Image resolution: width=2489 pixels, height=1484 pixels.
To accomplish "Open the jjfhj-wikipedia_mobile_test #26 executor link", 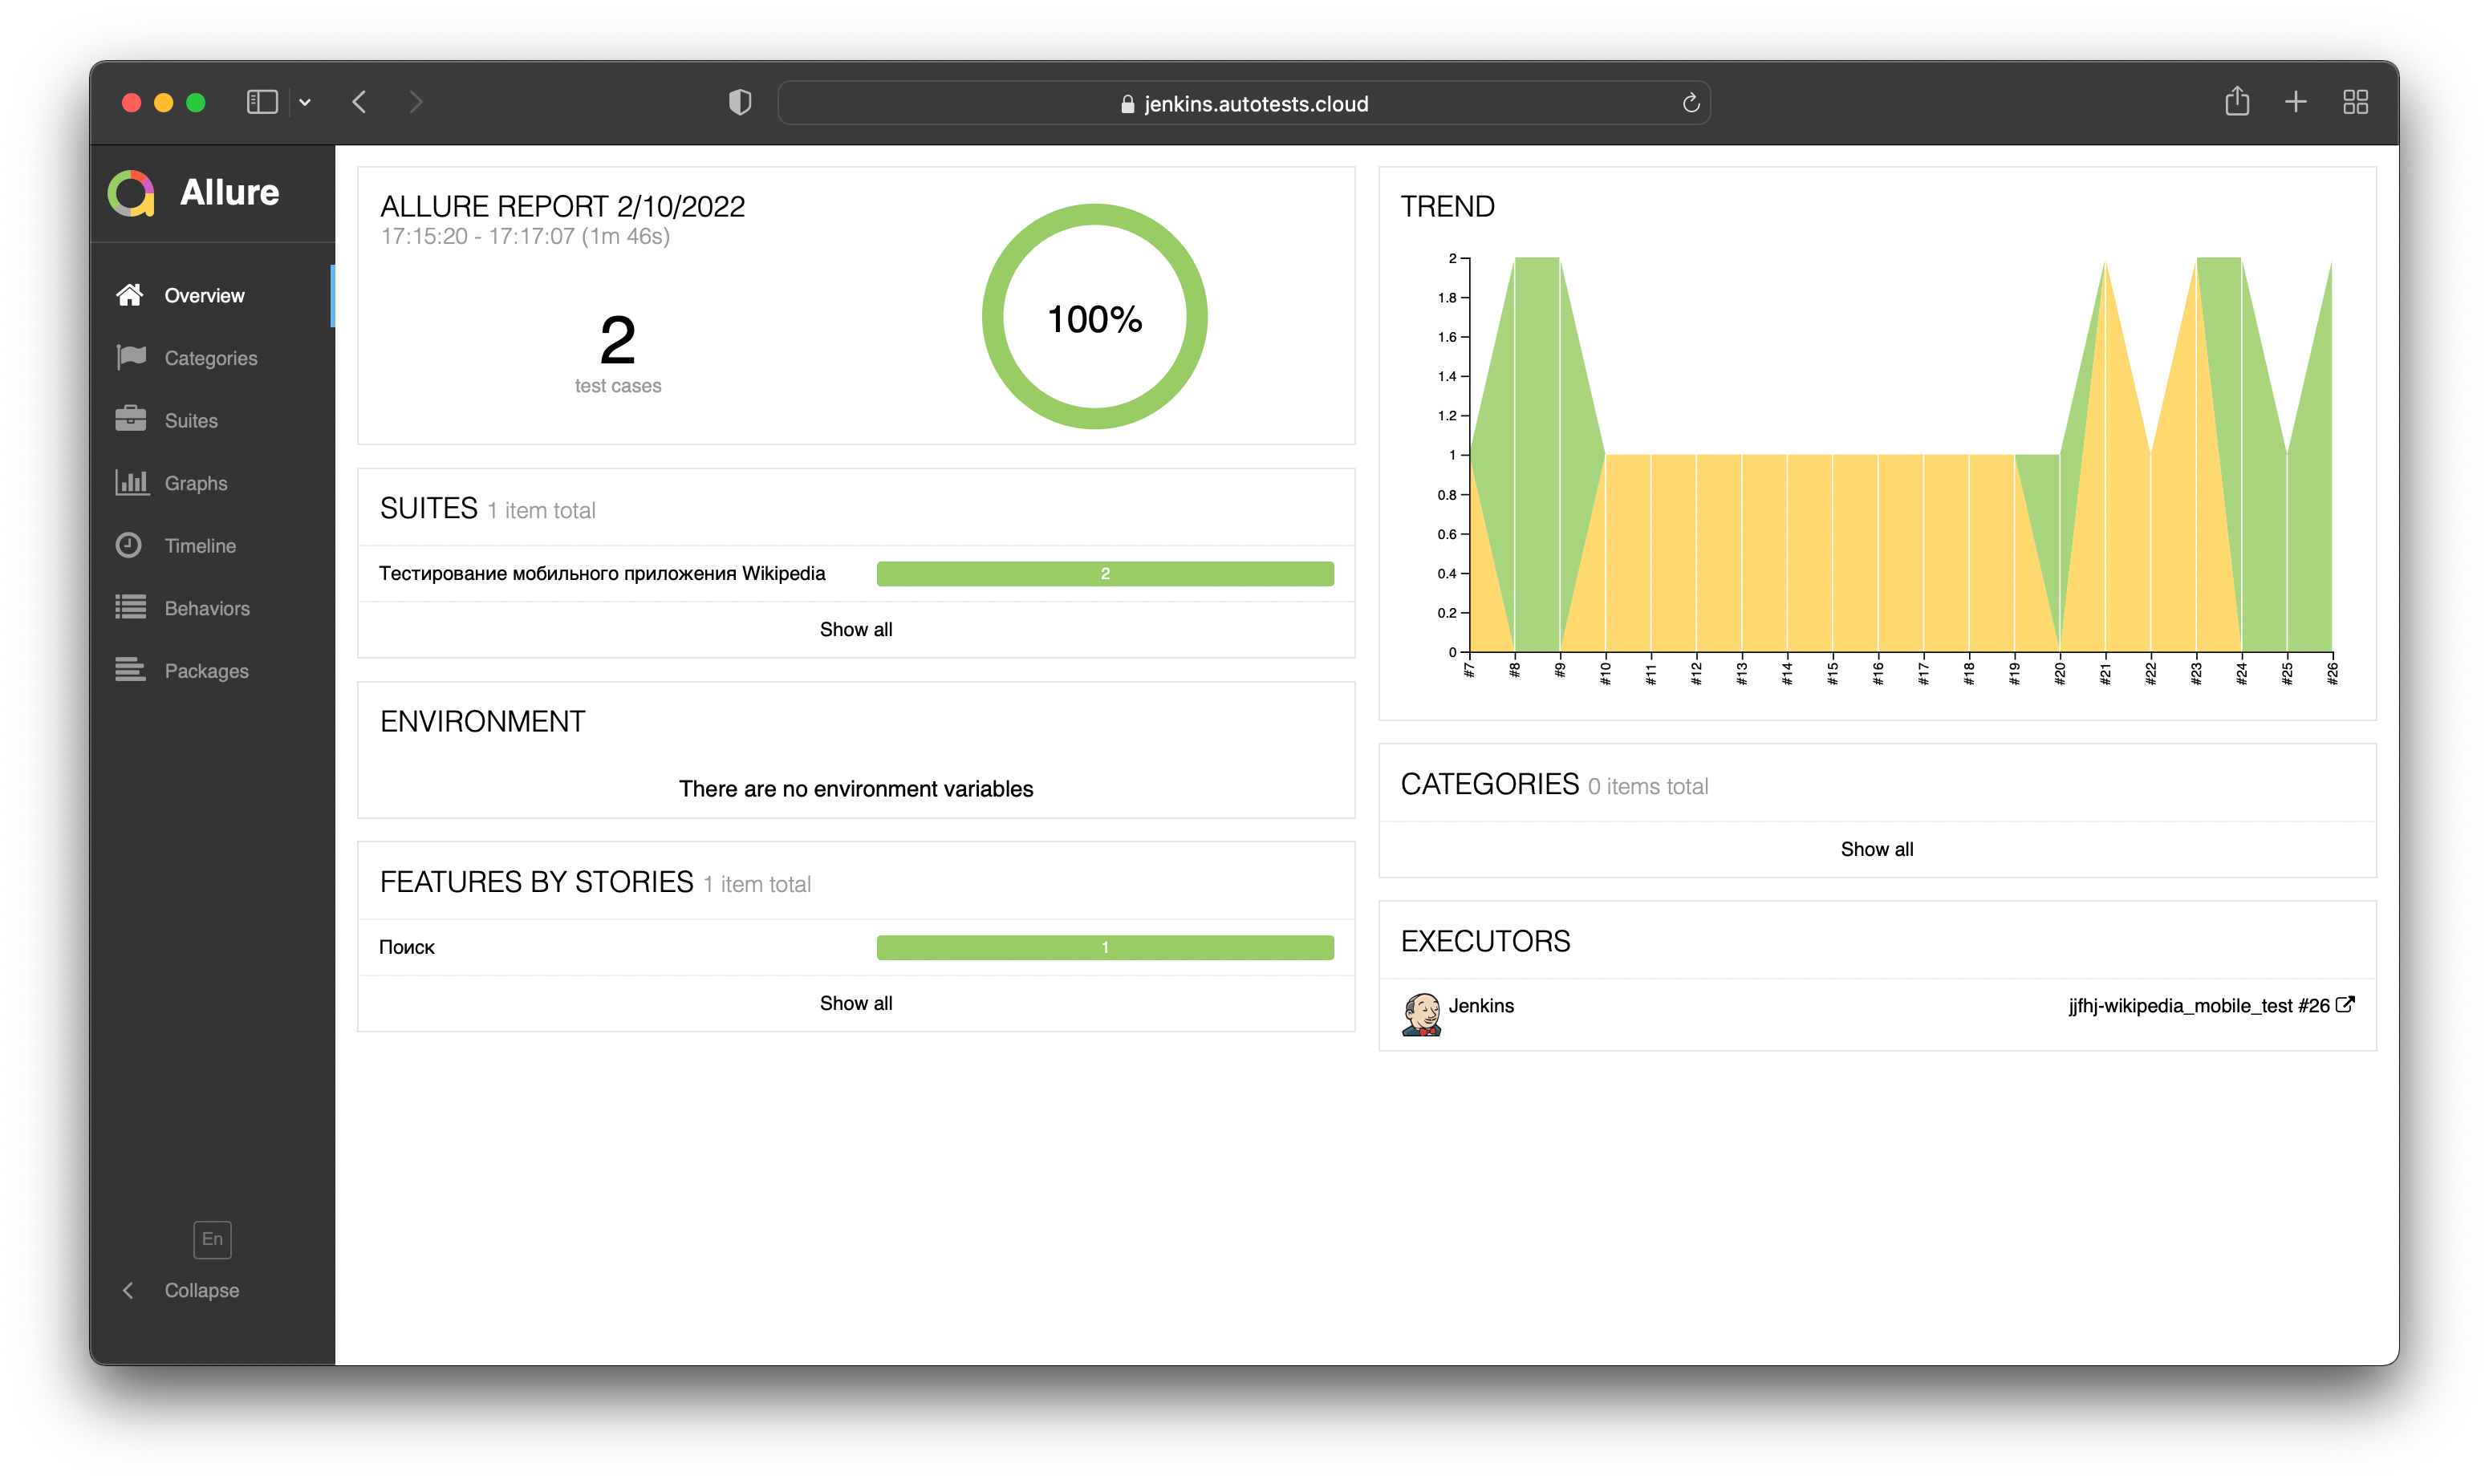I will [x=2210, y=1006].
